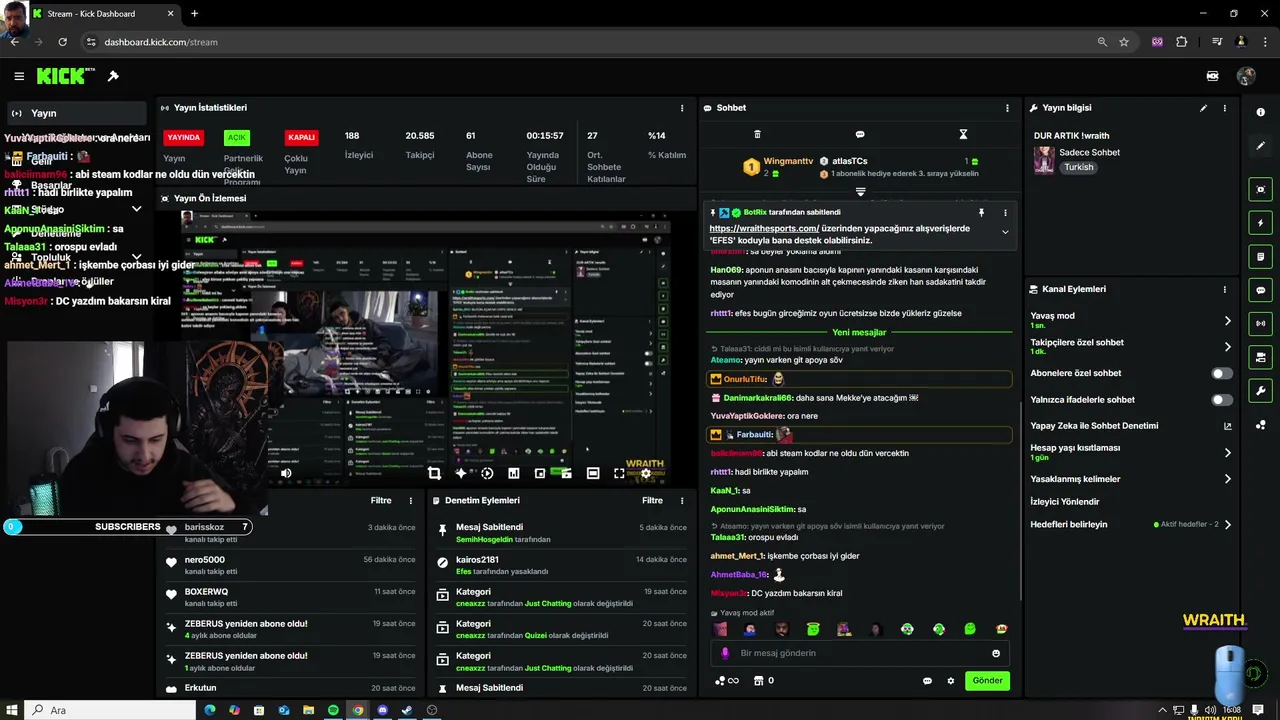Toggle the stream preview panel icon in the right sidebar
The image size is (1280, 720).
click(1260, 189)
